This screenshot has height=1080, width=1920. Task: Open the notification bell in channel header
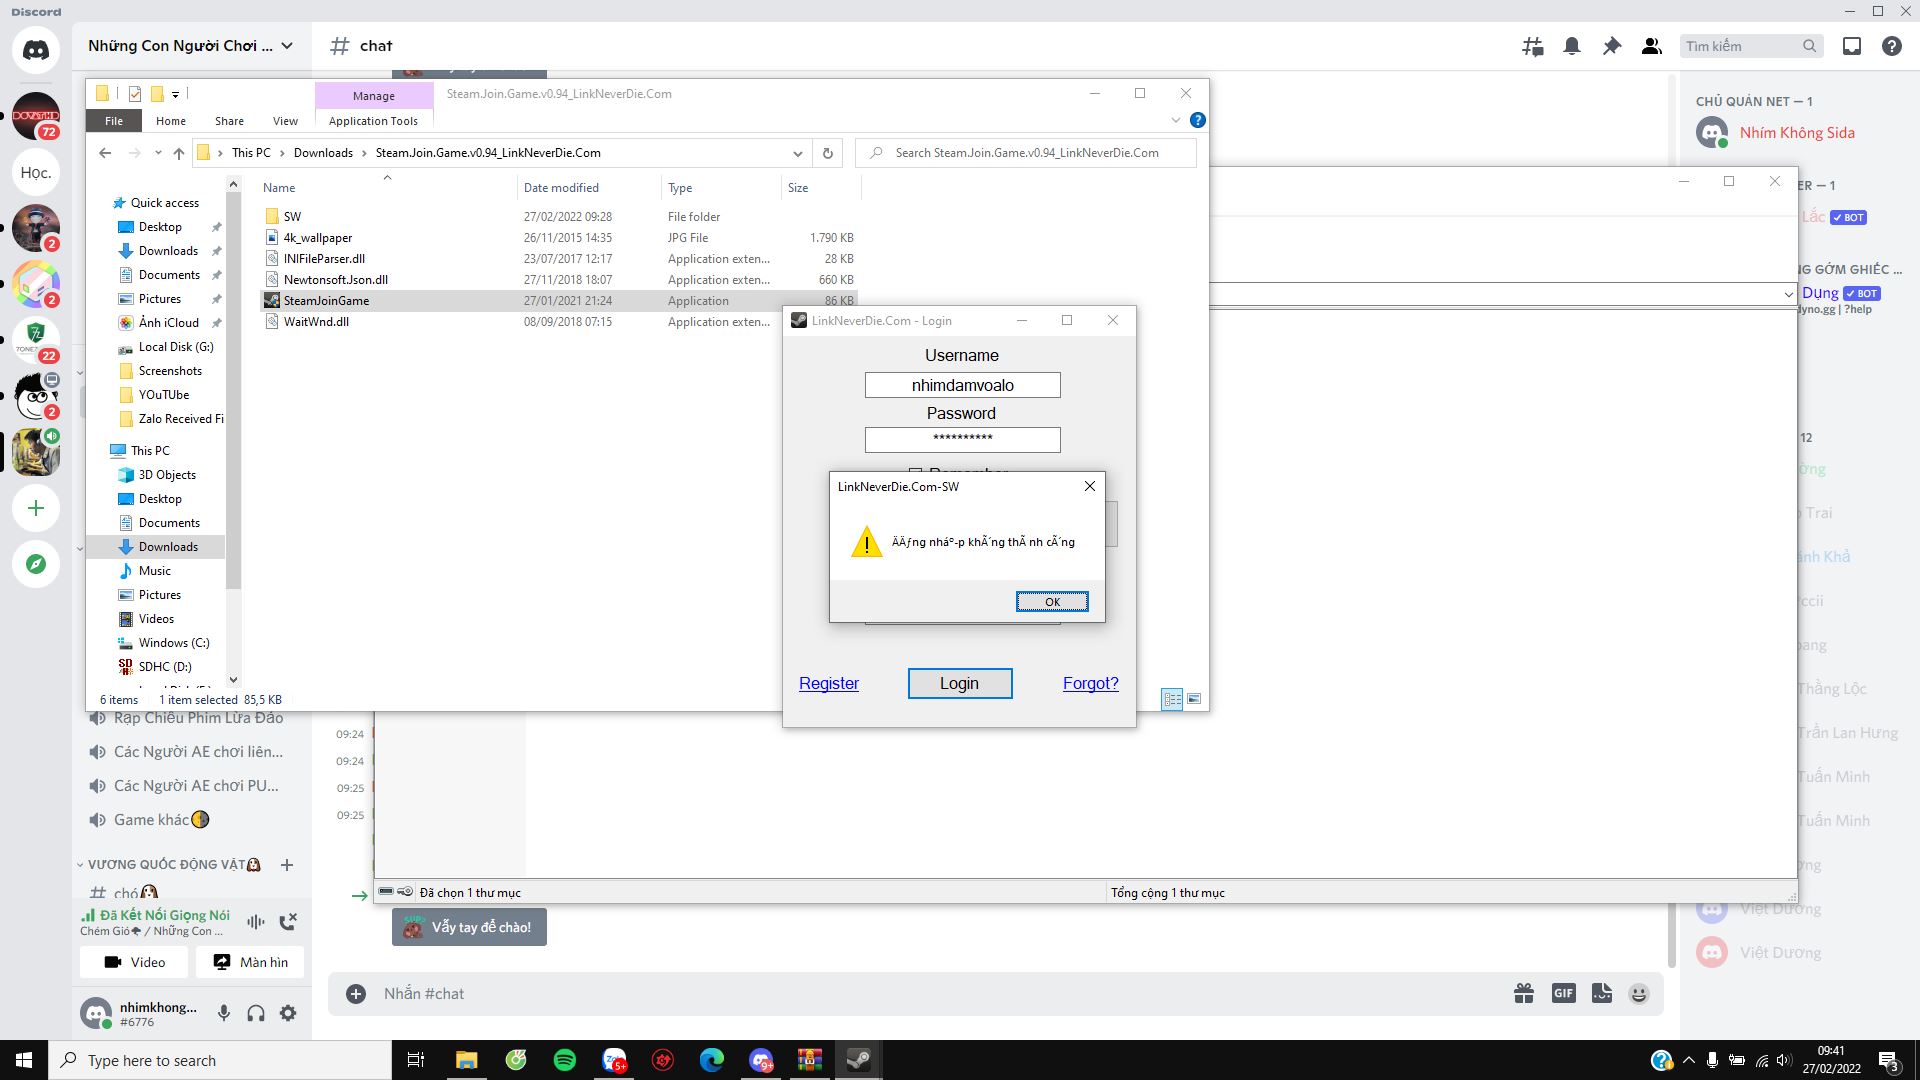tap(1572, 46)
